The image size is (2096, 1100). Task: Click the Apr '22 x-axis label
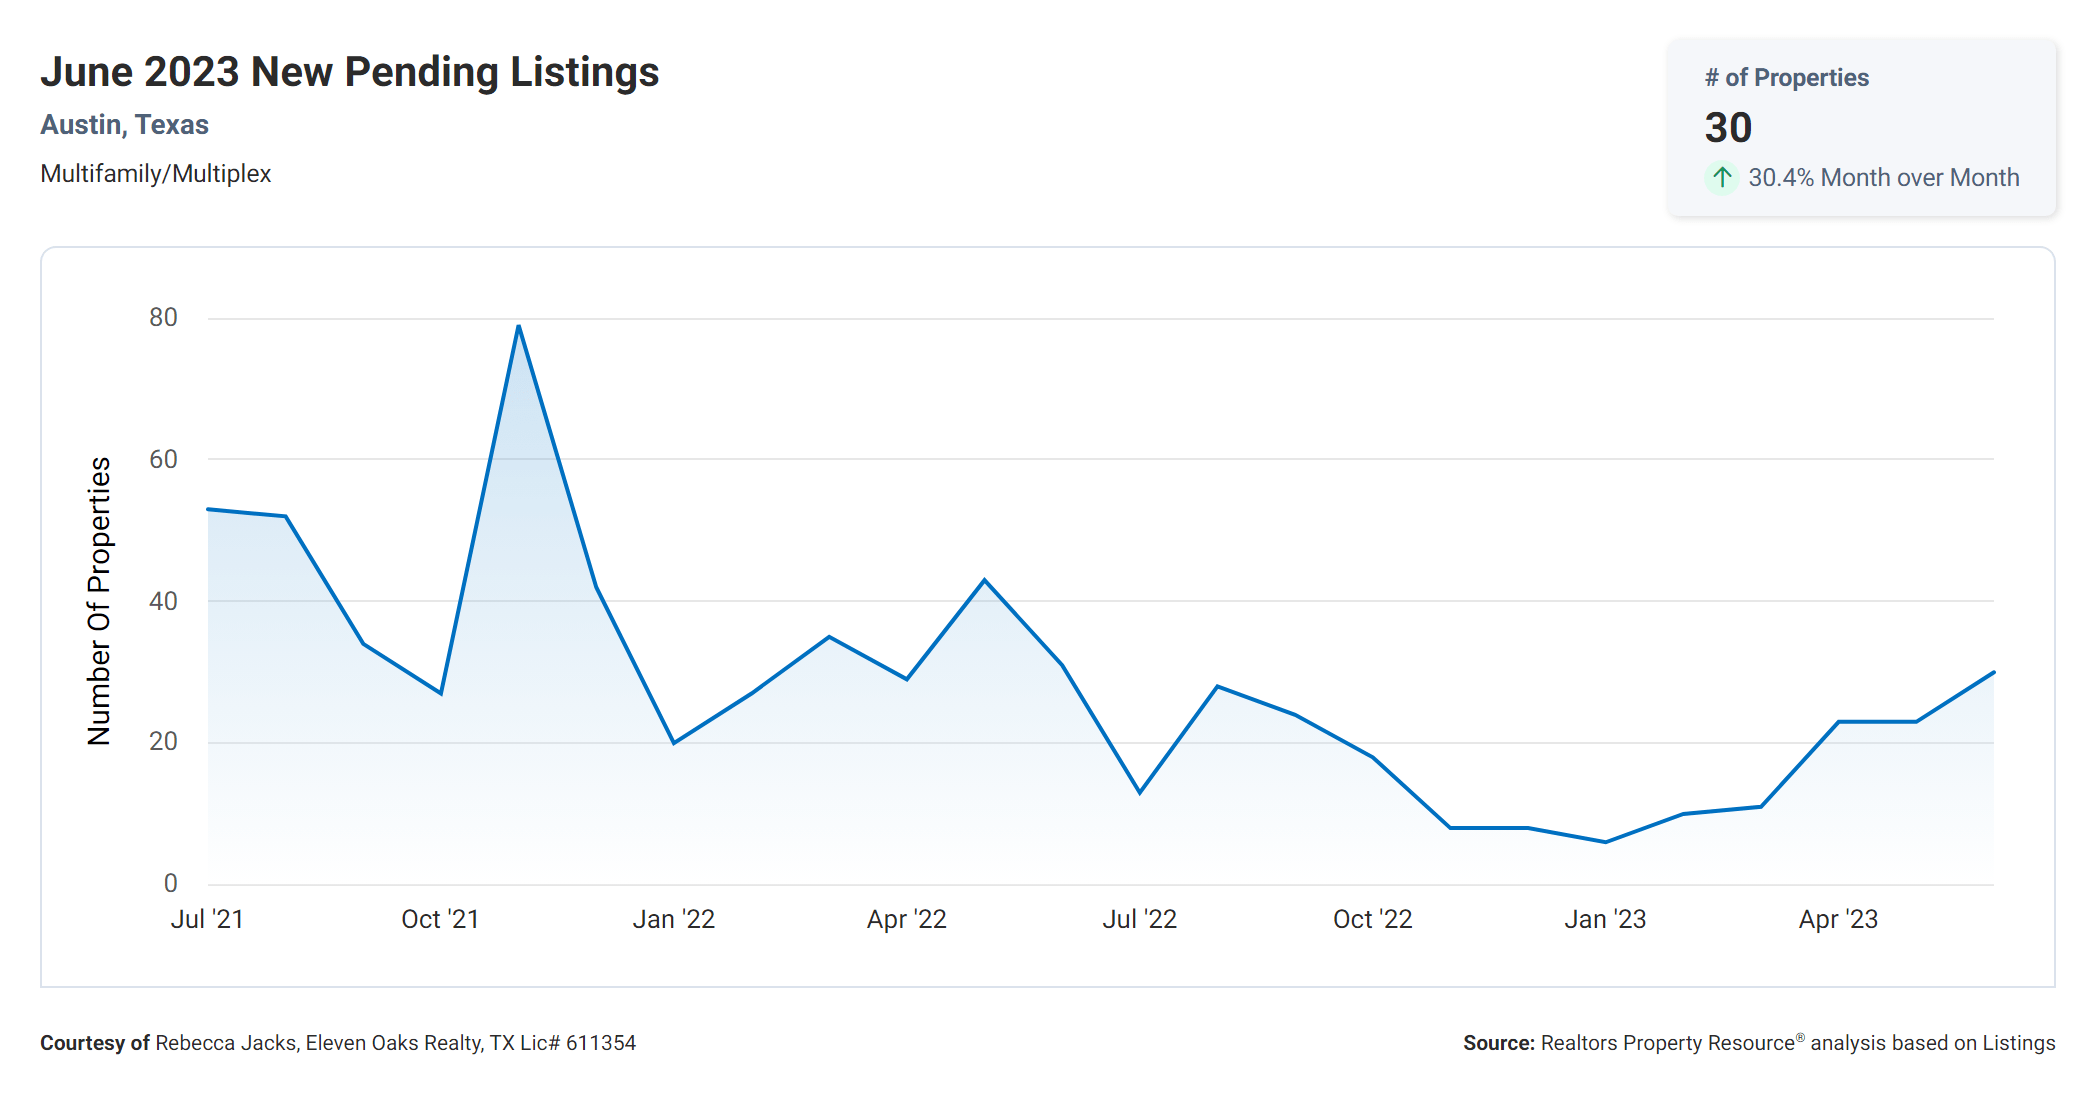tap(906, 919)
